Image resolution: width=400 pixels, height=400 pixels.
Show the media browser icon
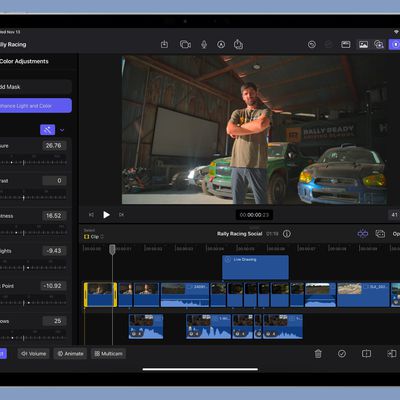[x=346, y=44]
